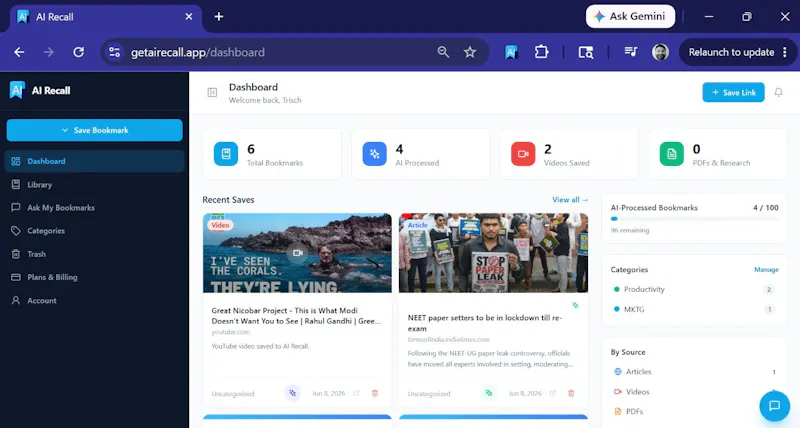Click the AI Processed sparkle icon
This screenshot has height=428, width=800.
tap(374, 154)
